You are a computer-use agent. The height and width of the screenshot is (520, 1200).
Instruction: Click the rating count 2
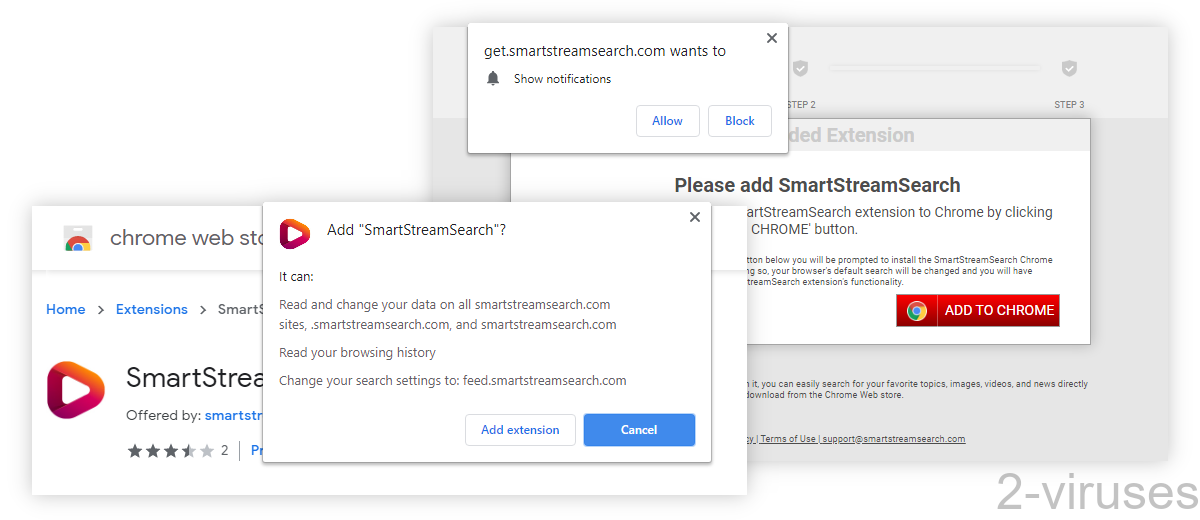click(x=225, y=451)
